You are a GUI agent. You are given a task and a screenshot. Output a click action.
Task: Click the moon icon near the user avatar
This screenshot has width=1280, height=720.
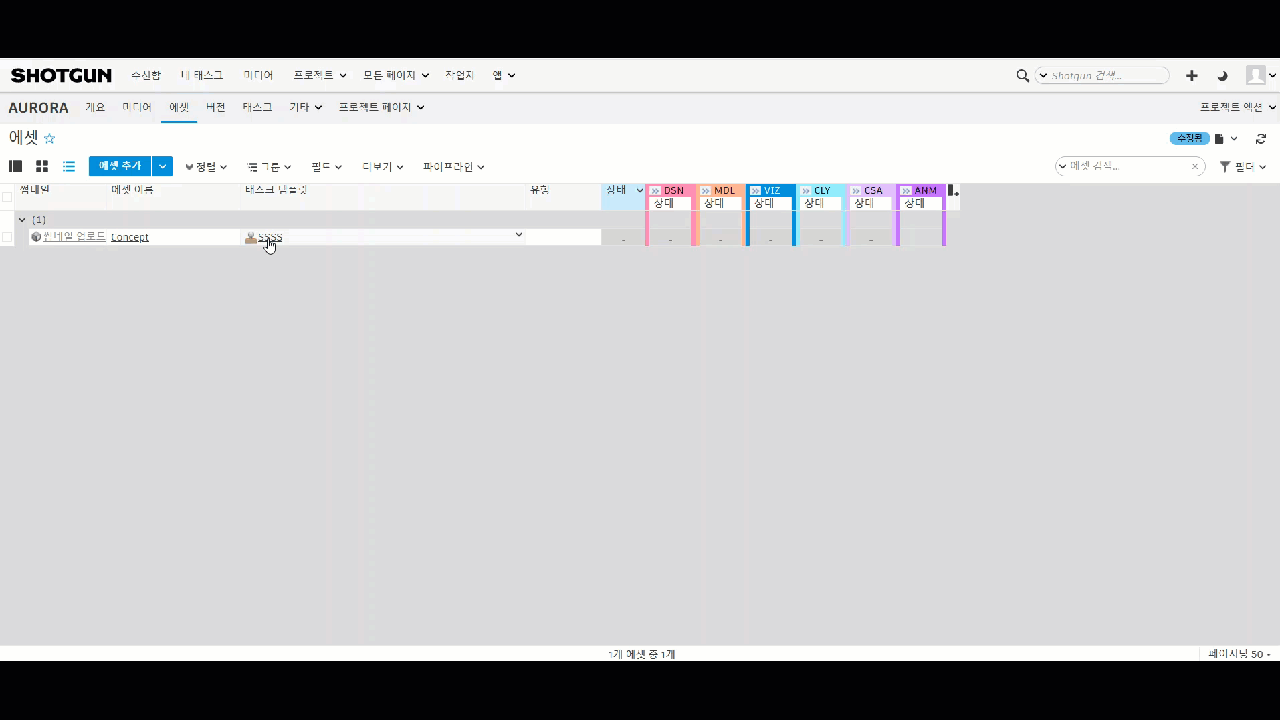tap(1222, 75)
